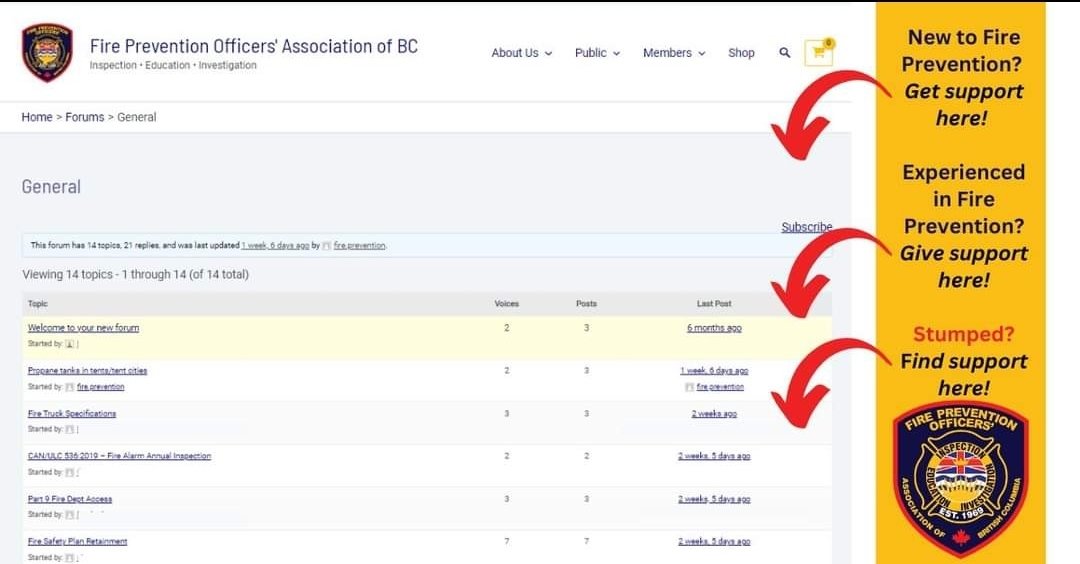Click last post time in Fire Safety Plan row

(x=714, y=541)
